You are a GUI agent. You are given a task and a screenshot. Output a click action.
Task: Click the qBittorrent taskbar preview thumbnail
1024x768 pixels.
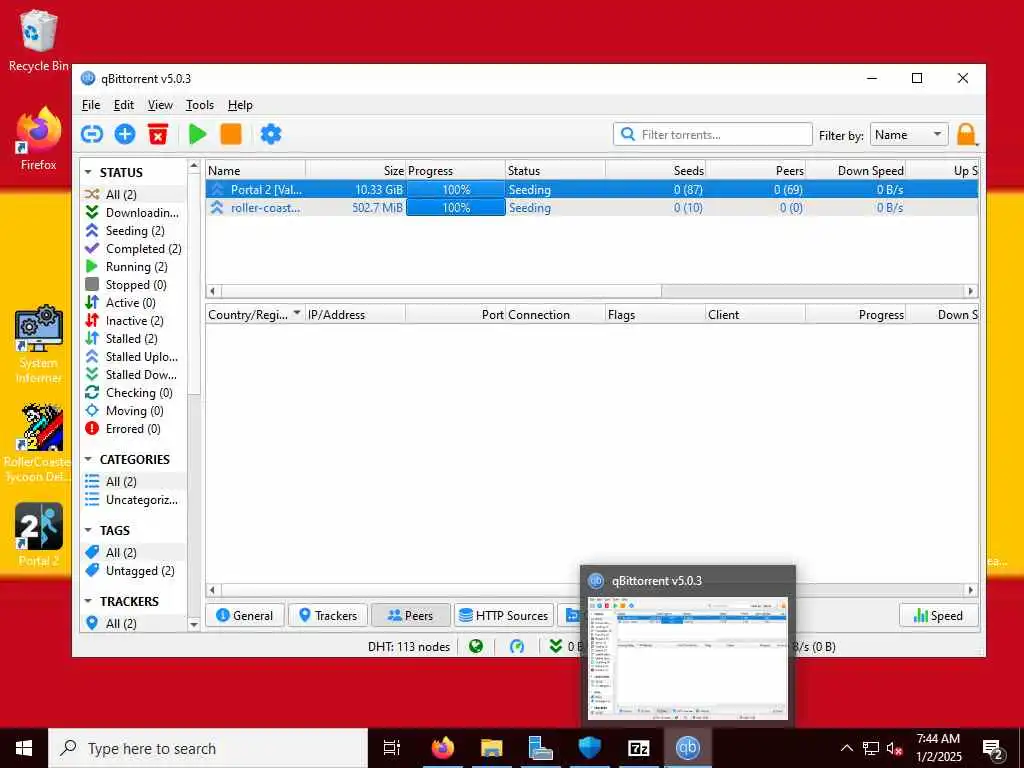688,658
